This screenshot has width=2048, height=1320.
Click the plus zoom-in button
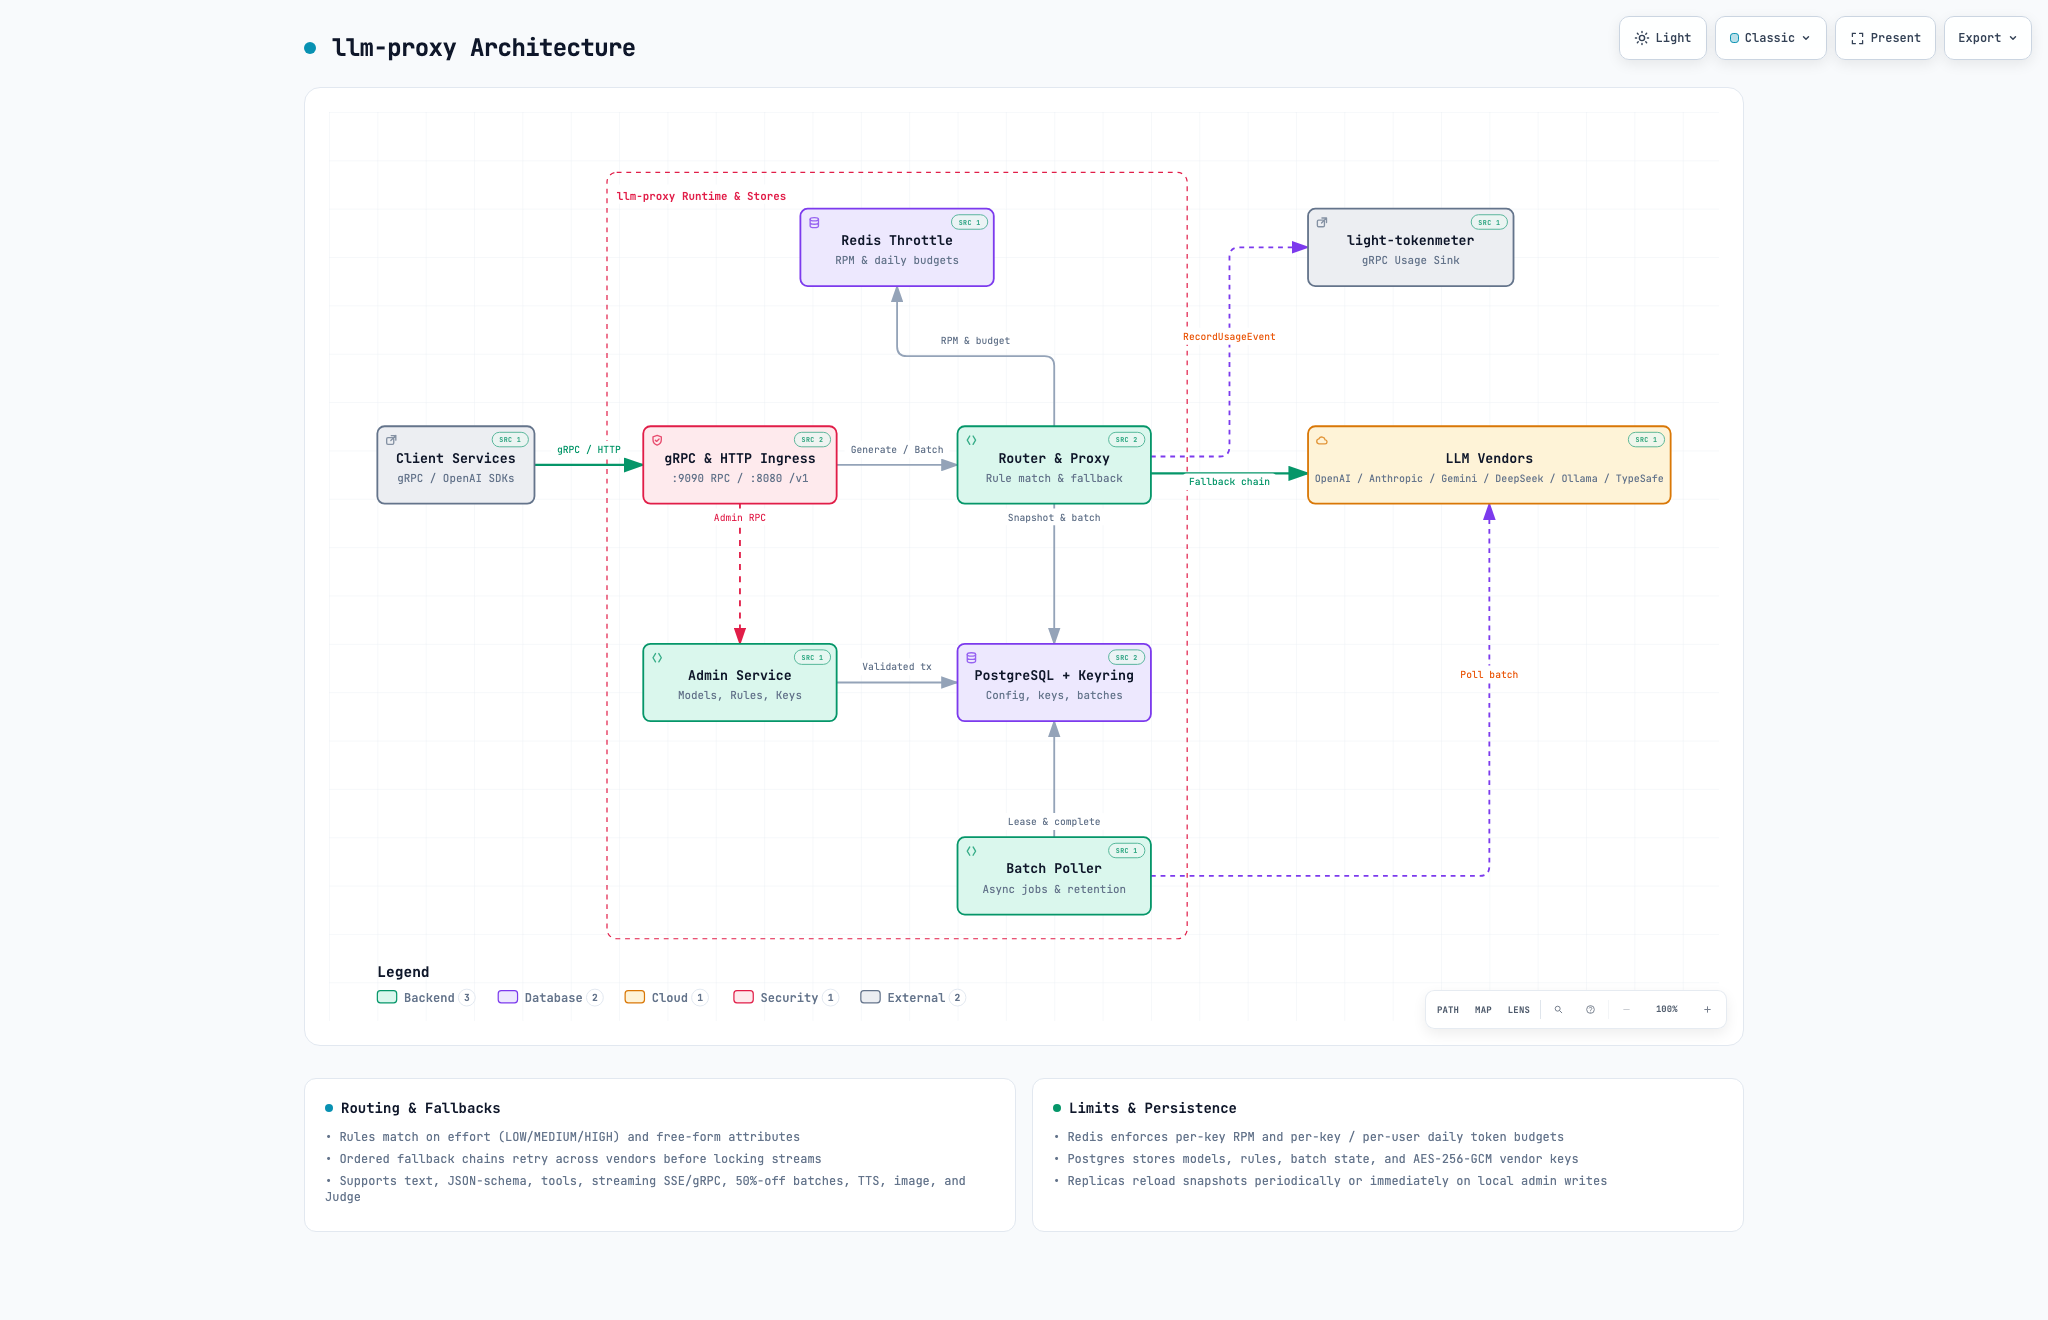coord(1707,1010)
